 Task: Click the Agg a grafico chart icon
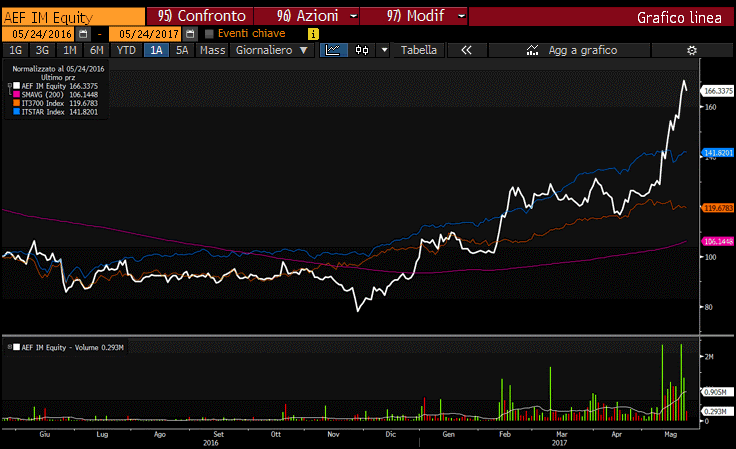click(530, 50)
